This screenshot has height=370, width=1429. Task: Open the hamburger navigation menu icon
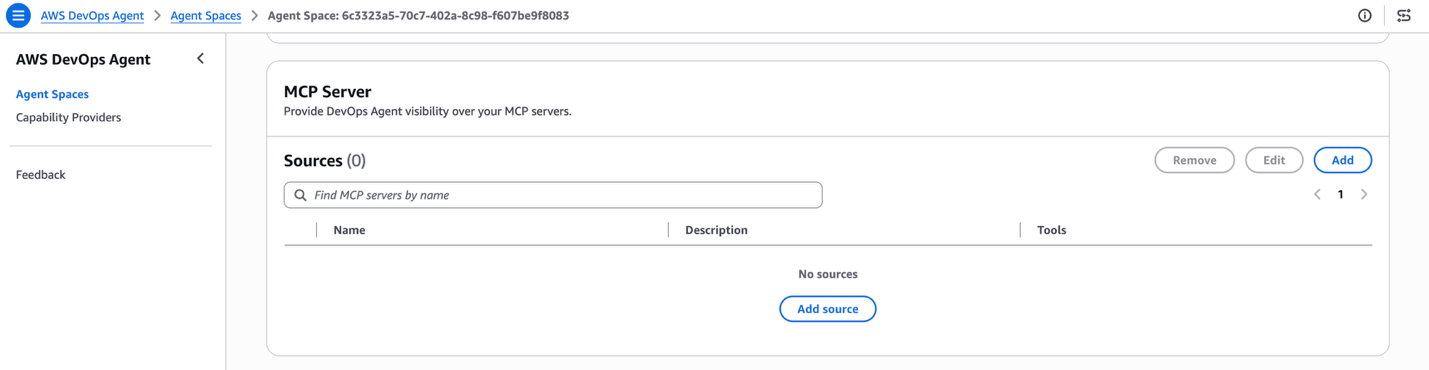[x=18, y=16]
